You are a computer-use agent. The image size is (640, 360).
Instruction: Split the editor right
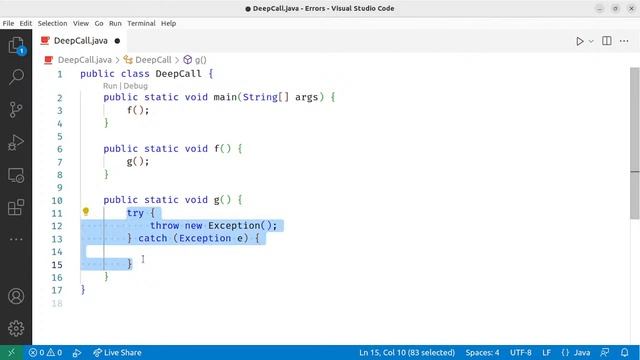[x=607, y=41]
